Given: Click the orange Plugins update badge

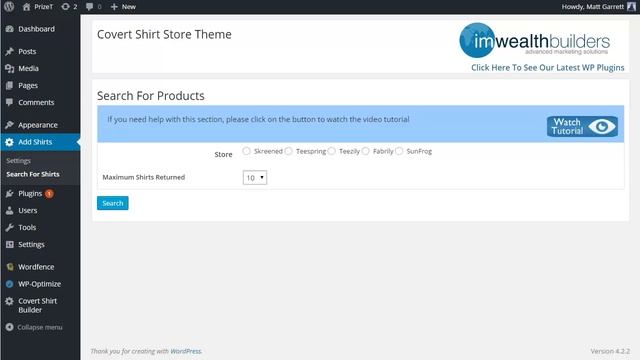Looking at the screenshot, I should click(49, 193).
